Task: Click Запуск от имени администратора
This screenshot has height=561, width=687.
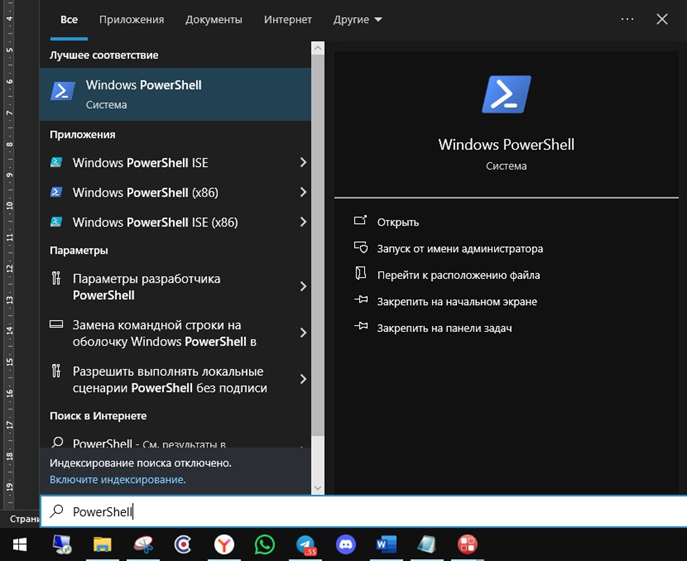Action: 460,249
